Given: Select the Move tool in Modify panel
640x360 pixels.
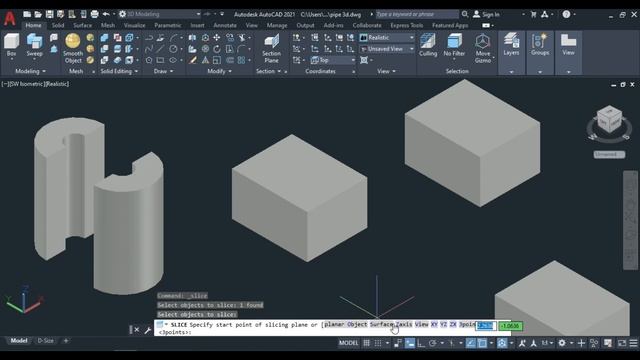Looking at the screenshot, I should [217, 38].
